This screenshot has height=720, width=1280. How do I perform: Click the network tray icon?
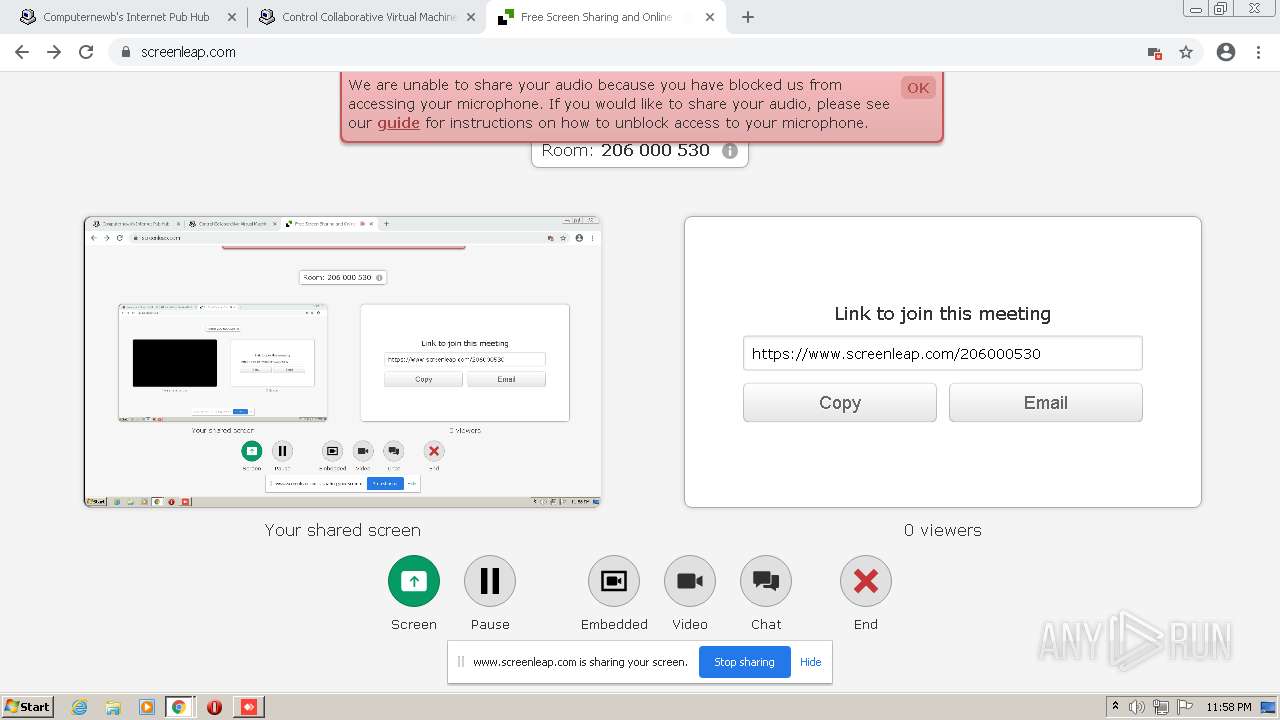pyautogui.click(x=1161, y=707)
